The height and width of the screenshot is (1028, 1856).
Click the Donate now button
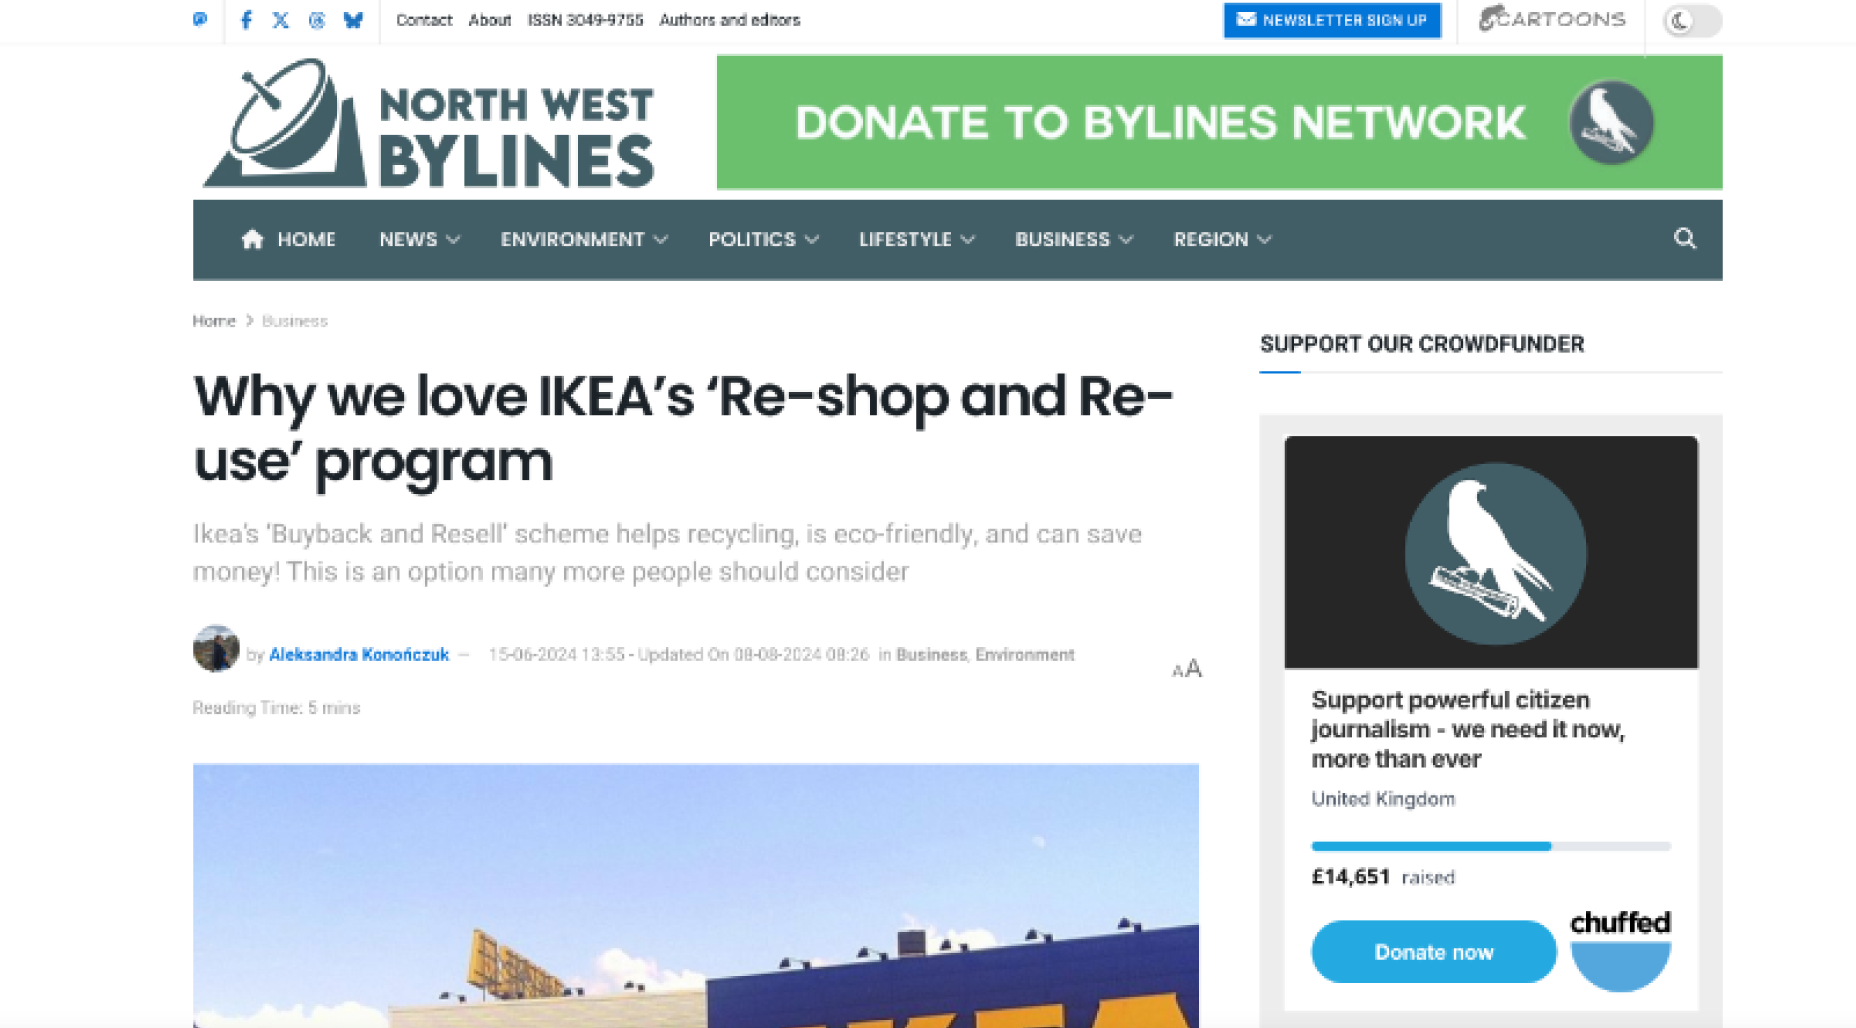point(1434,952)
